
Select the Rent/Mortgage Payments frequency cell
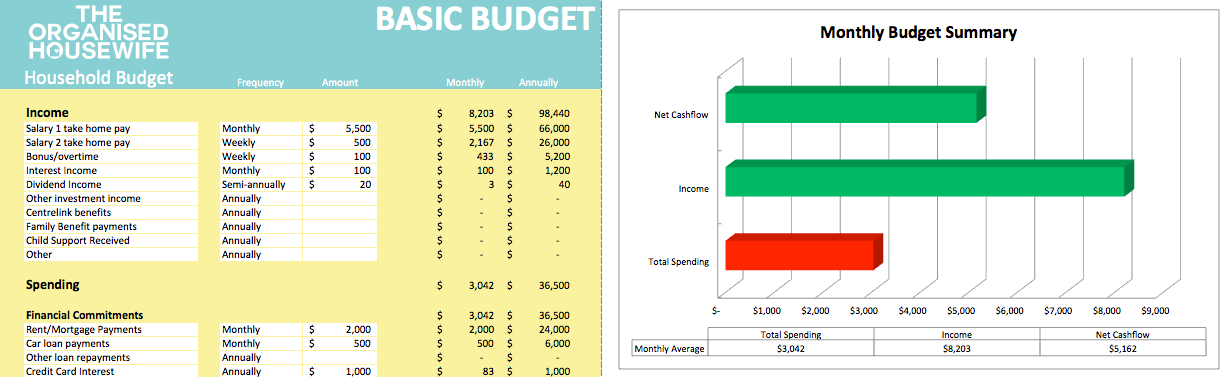tap(260, 330)
